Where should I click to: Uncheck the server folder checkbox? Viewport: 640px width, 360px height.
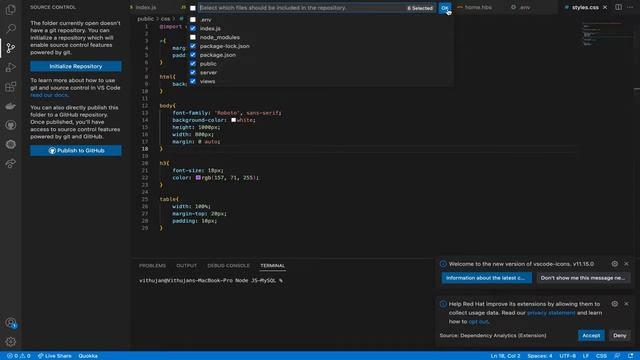click(193, 72)
